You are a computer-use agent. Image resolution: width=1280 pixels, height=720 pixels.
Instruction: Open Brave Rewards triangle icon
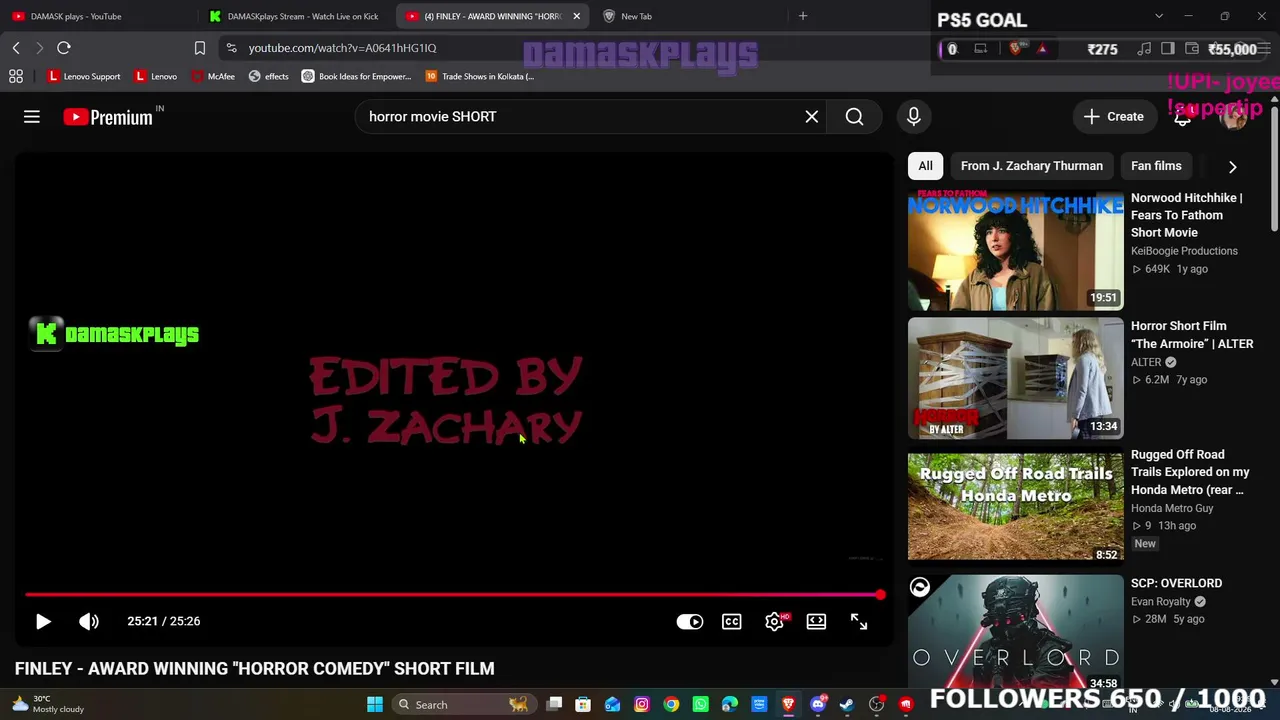point(1042,48)
